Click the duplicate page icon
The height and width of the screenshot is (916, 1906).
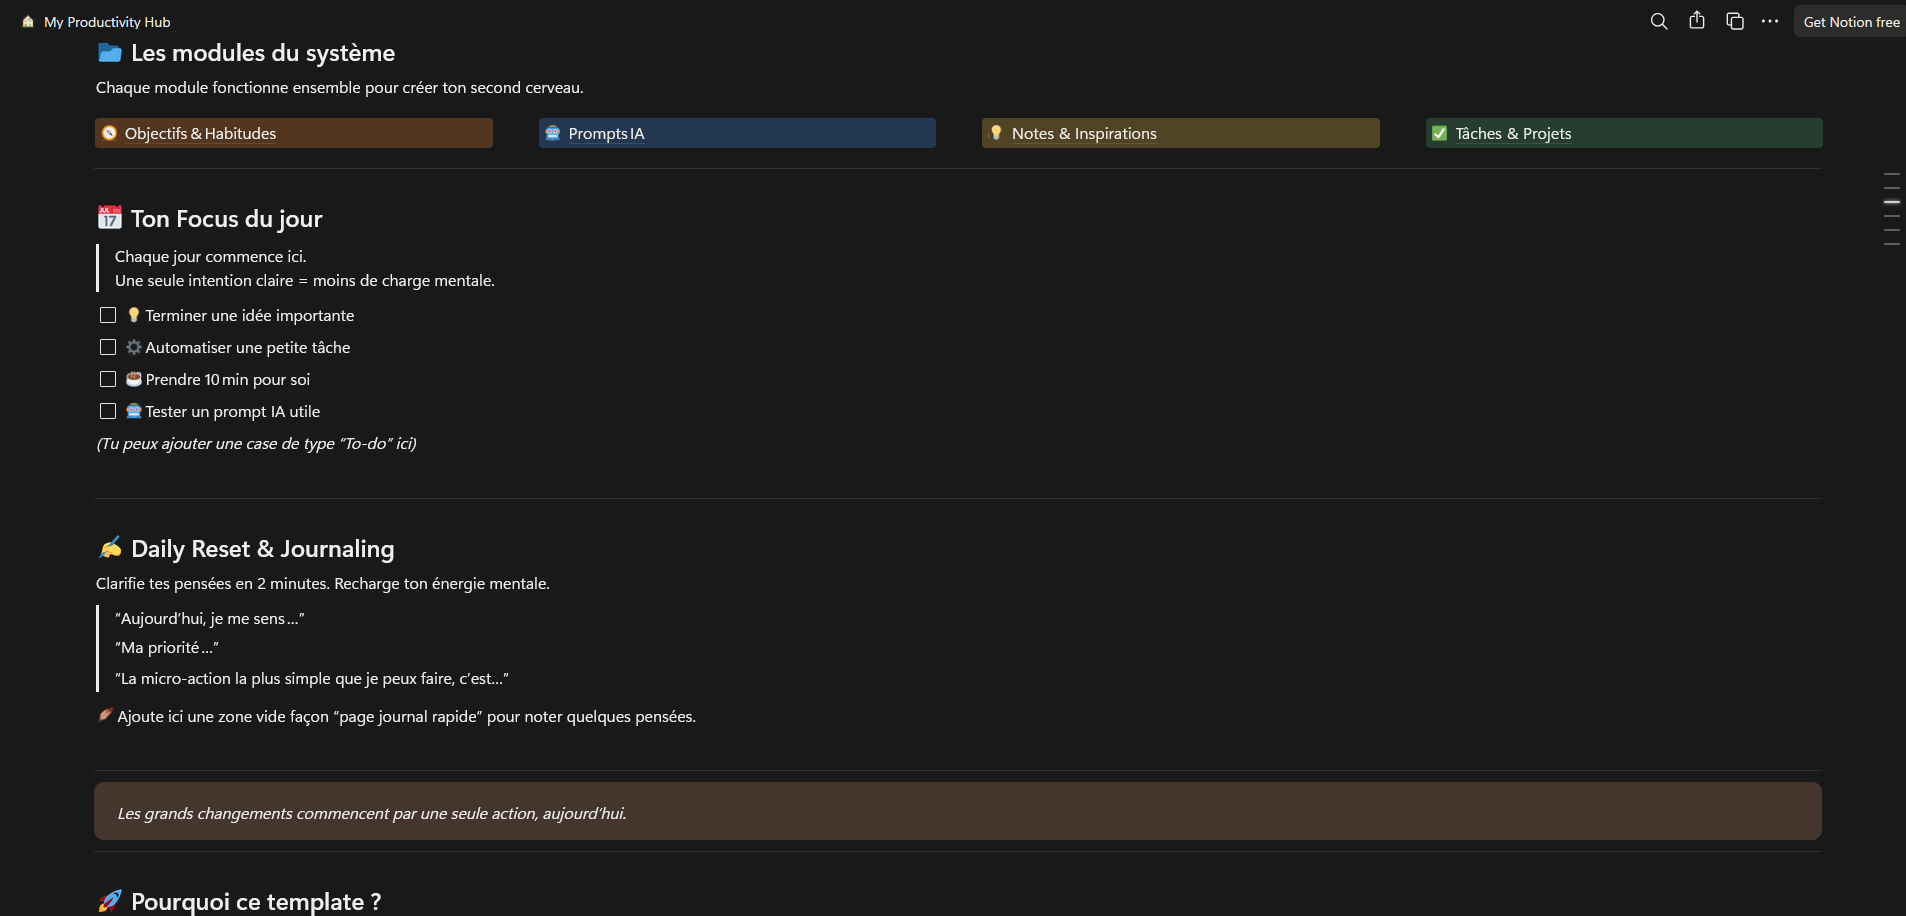click(1734, 21)
